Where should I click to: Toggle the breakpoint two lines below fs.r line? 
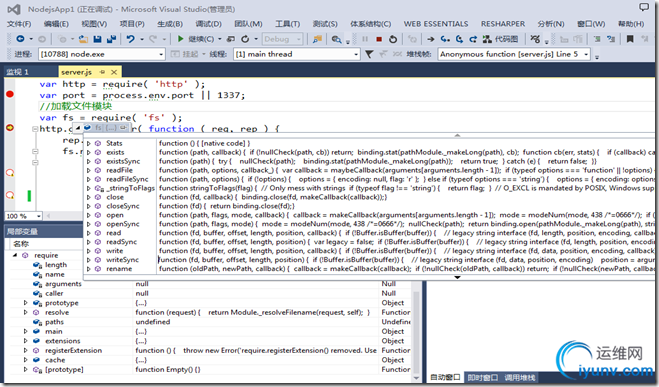pyautogui.click(x=10, y=173)
